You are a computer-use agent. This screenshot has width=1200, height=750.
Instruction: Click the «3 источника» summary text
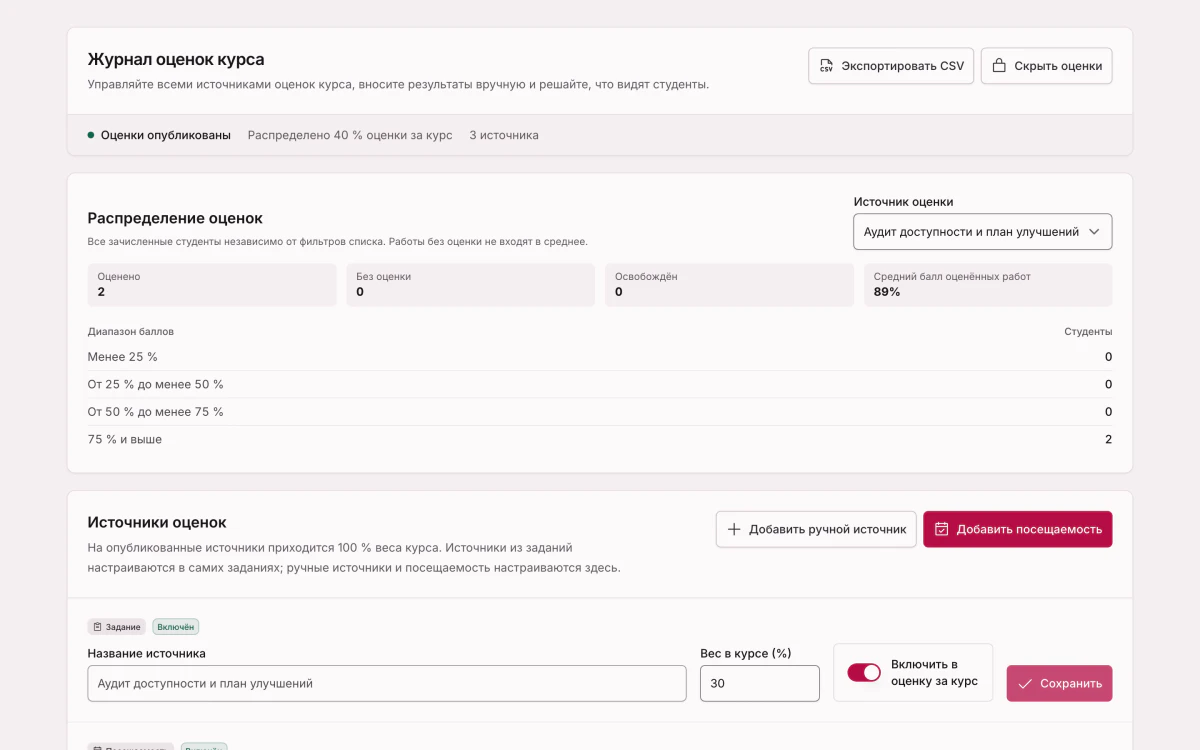pyautogui.click(x=504, y=135)
